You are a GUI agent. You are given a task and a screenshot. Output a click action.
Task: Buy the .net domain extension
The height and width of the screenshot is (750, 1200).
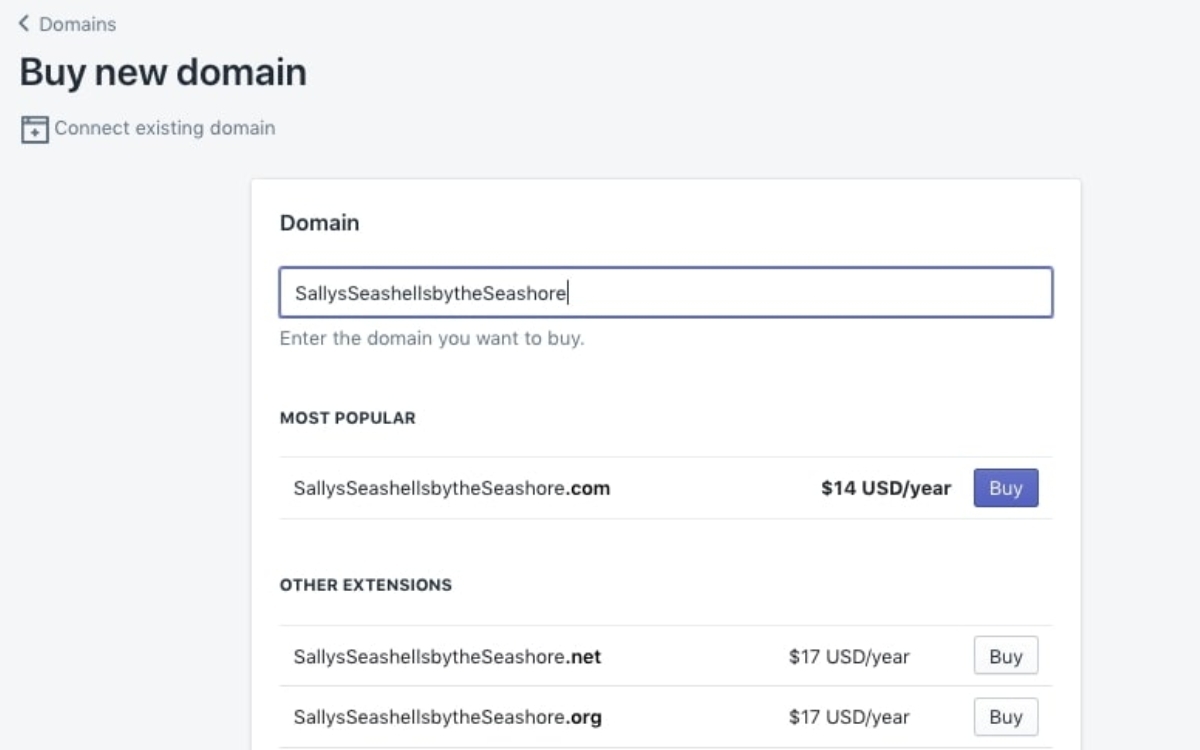point(1006,656)
